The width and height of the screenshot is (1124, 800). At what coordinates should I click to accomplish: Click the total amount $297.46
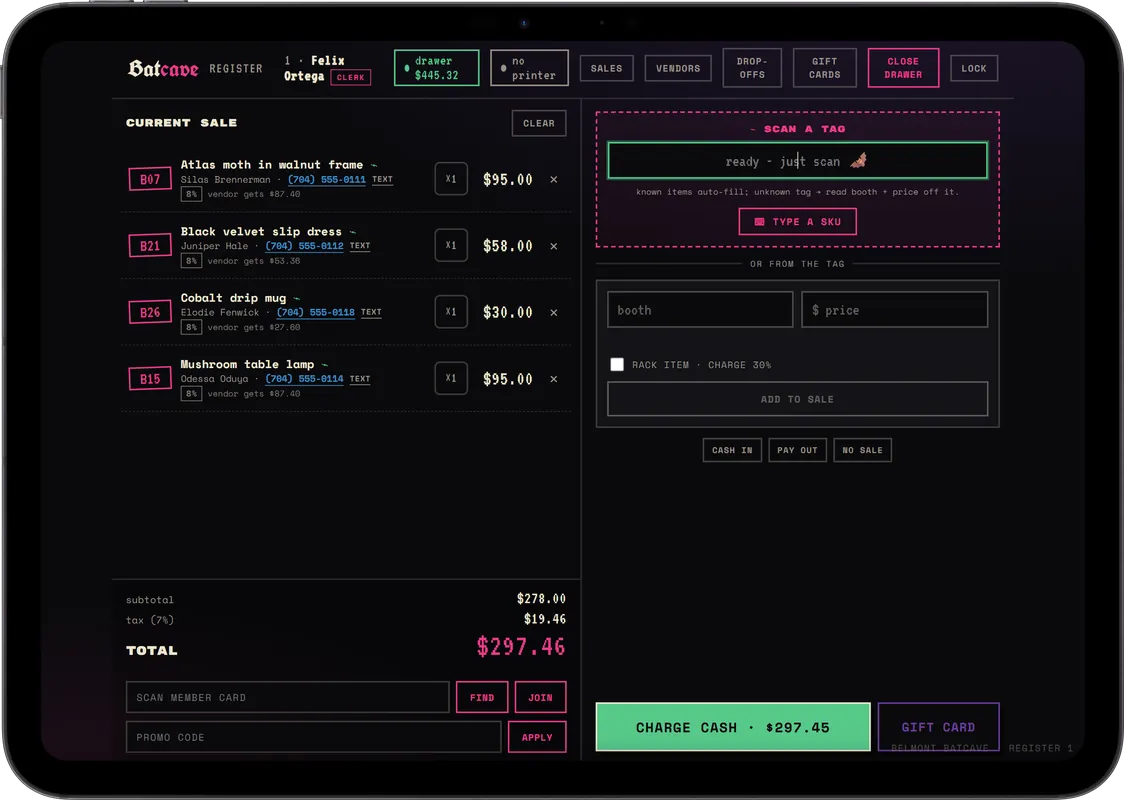521,647
